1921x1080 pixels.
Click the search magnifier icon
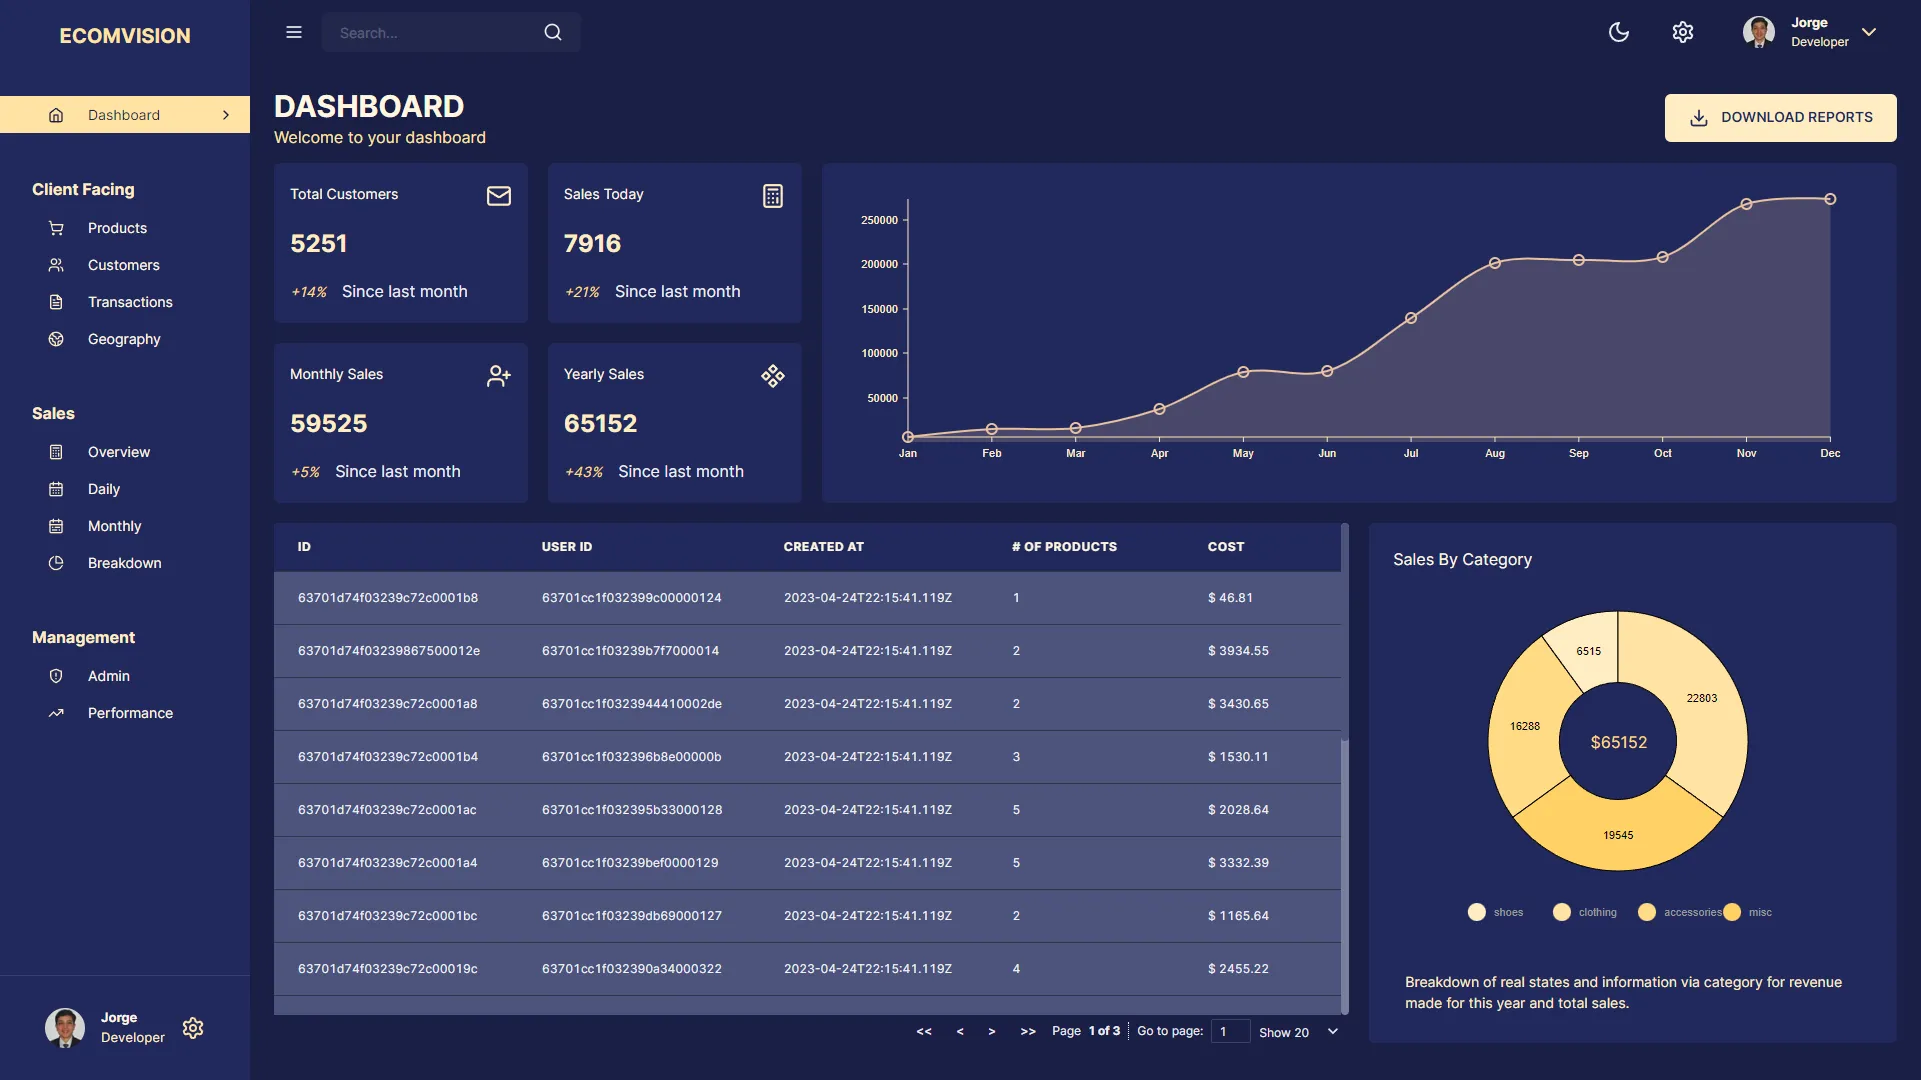pyautogui.click(x=553, y=32)
